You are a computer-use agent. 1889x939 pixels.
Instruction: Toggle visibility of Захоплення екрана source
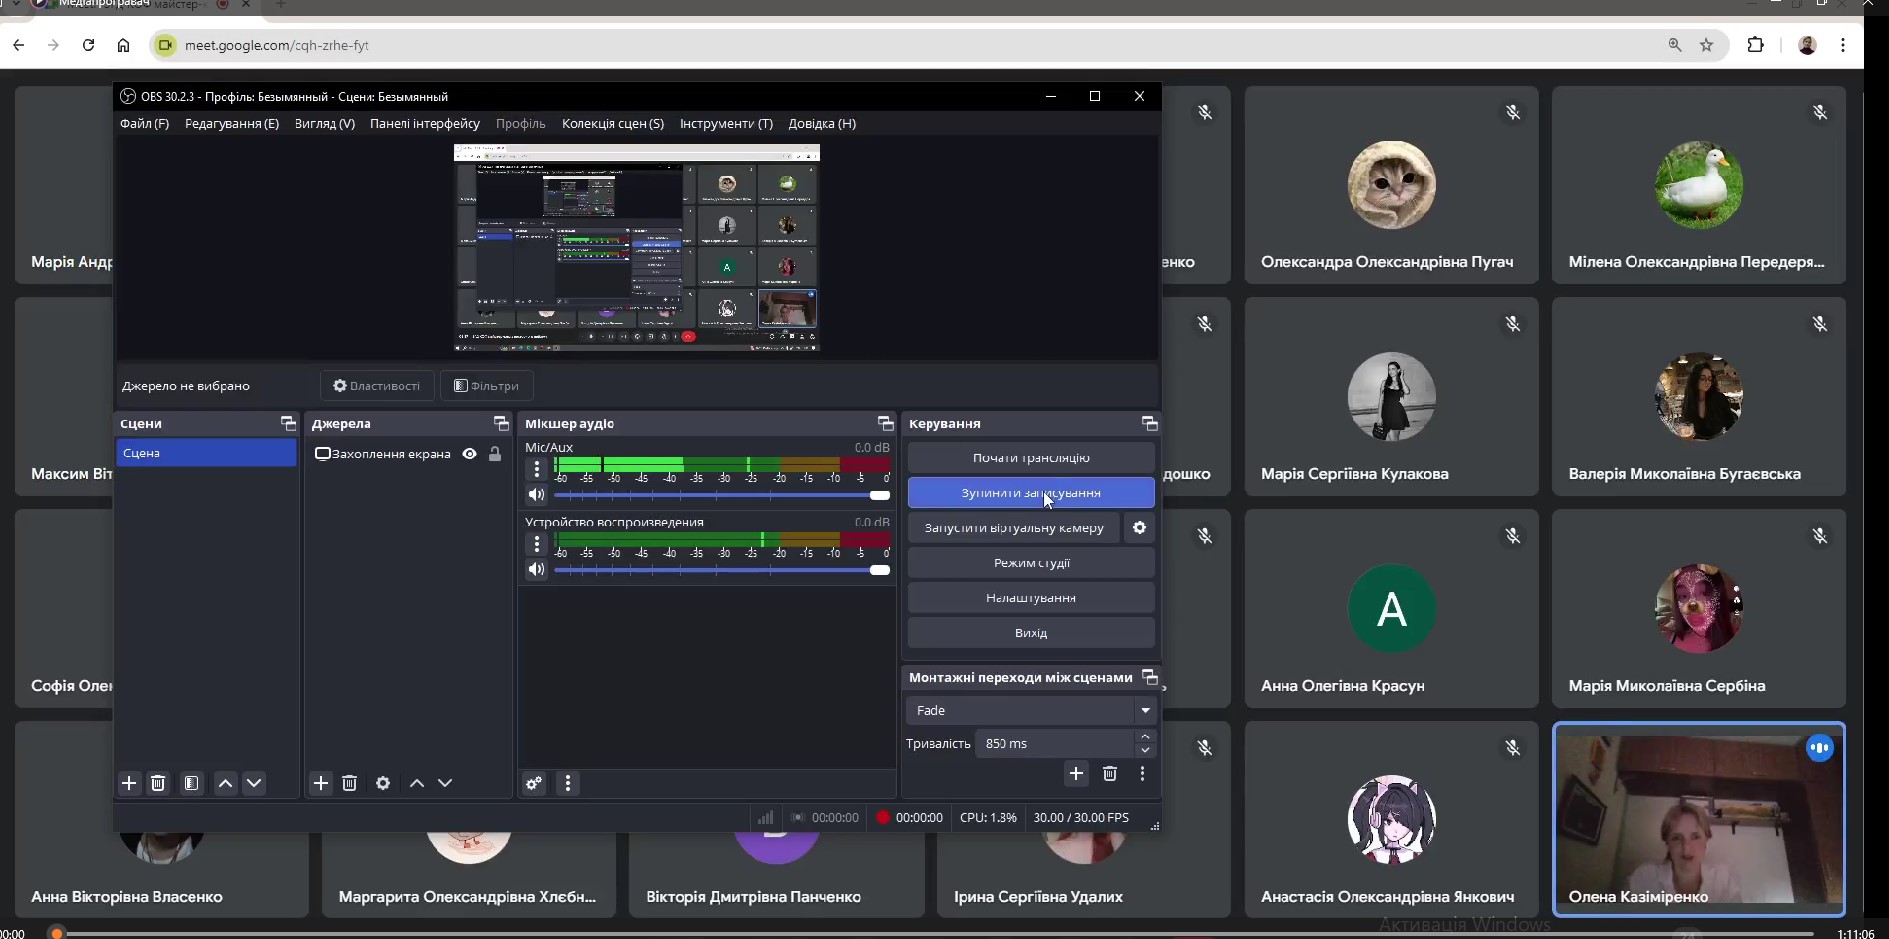click(x=469, y=454)
